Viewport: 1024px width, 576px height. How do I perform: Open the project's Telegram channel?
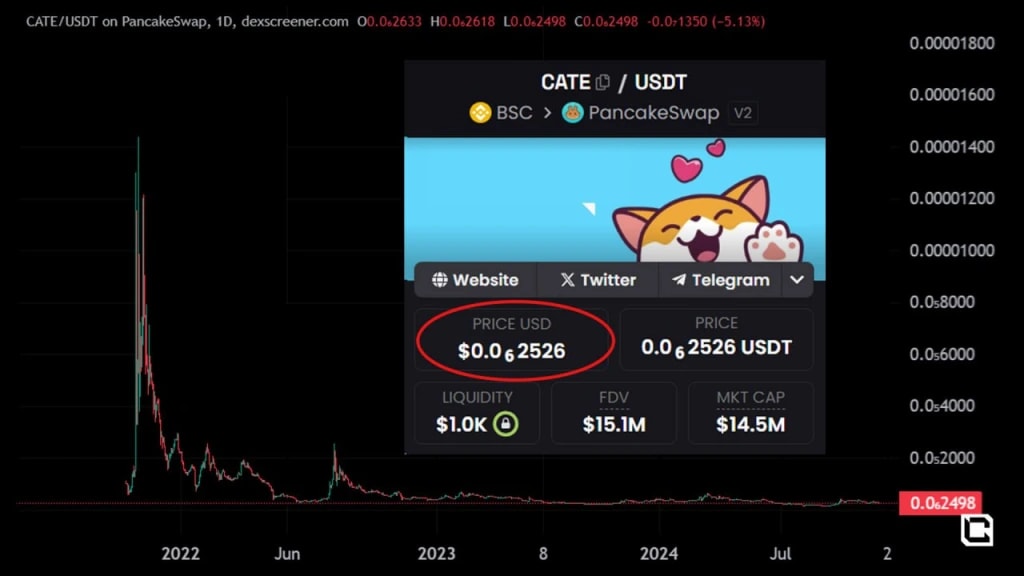click(x=720, y=280)
